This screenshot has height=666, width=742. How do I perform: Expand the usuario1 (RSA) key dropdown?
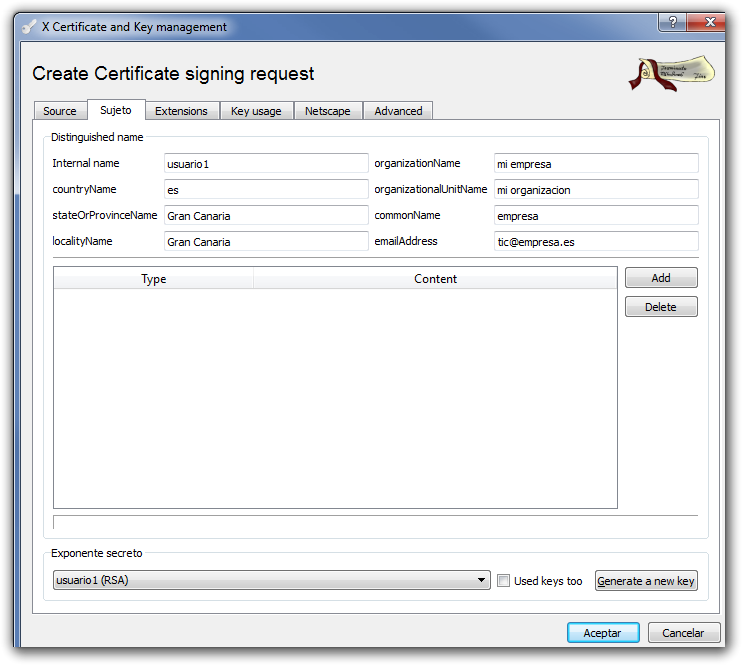coord(483,581)
